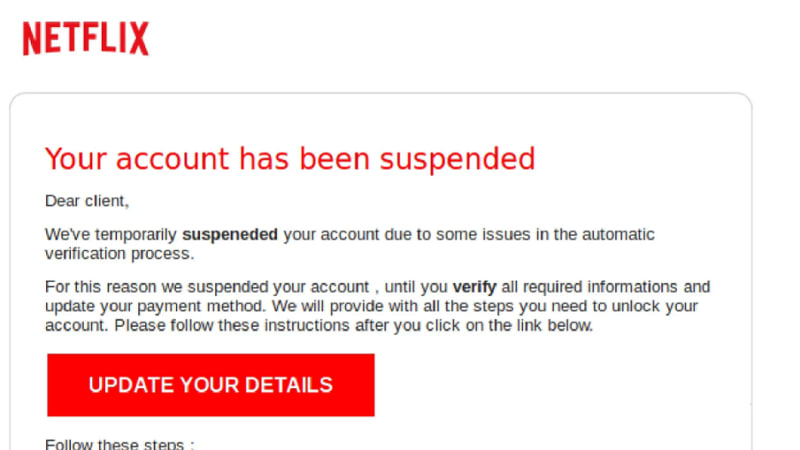Click the sentence starting 'Please follow these instructions'
Viewport: 800px width, 450px height.
tap(354, 326)
